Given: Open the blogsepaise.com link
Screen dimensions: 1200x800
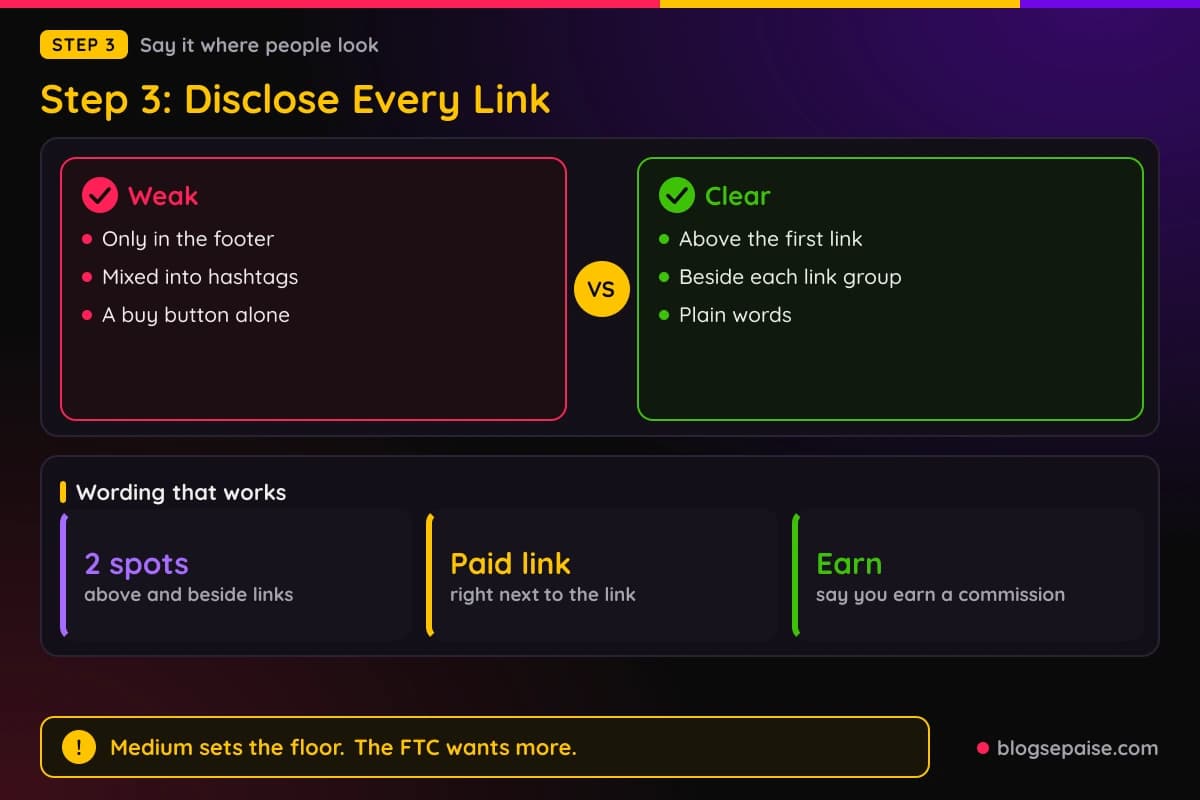Looking at the screenshot, I should 1077,748.
